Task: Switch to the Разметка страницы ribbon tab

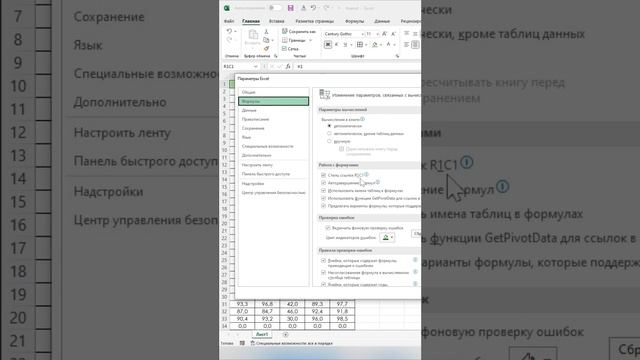Action: click(315, 21)
